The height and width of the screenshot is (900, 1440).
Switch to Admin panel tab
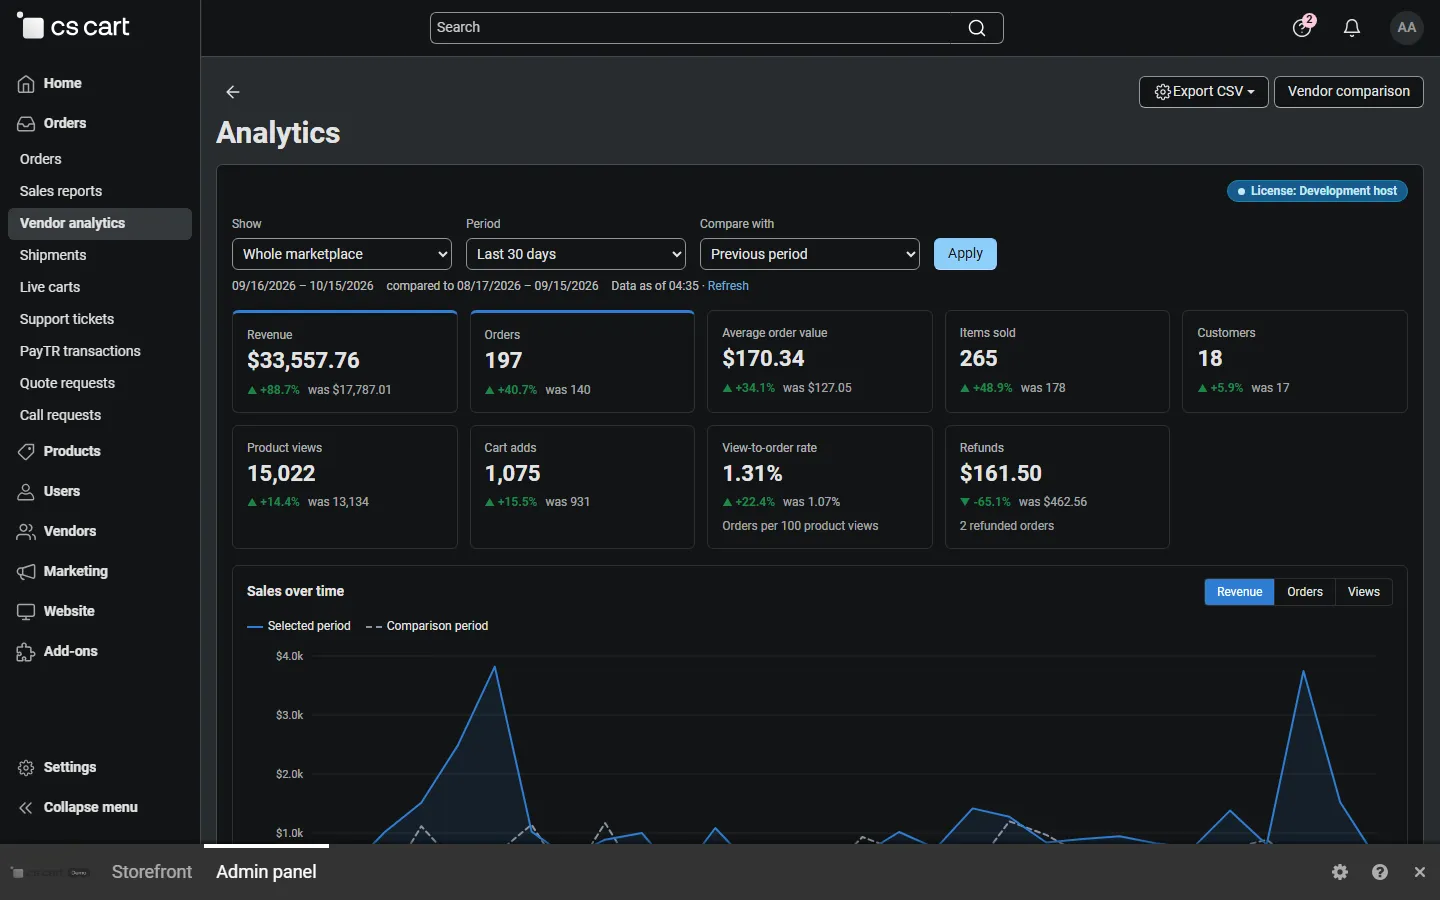(266, 872)
